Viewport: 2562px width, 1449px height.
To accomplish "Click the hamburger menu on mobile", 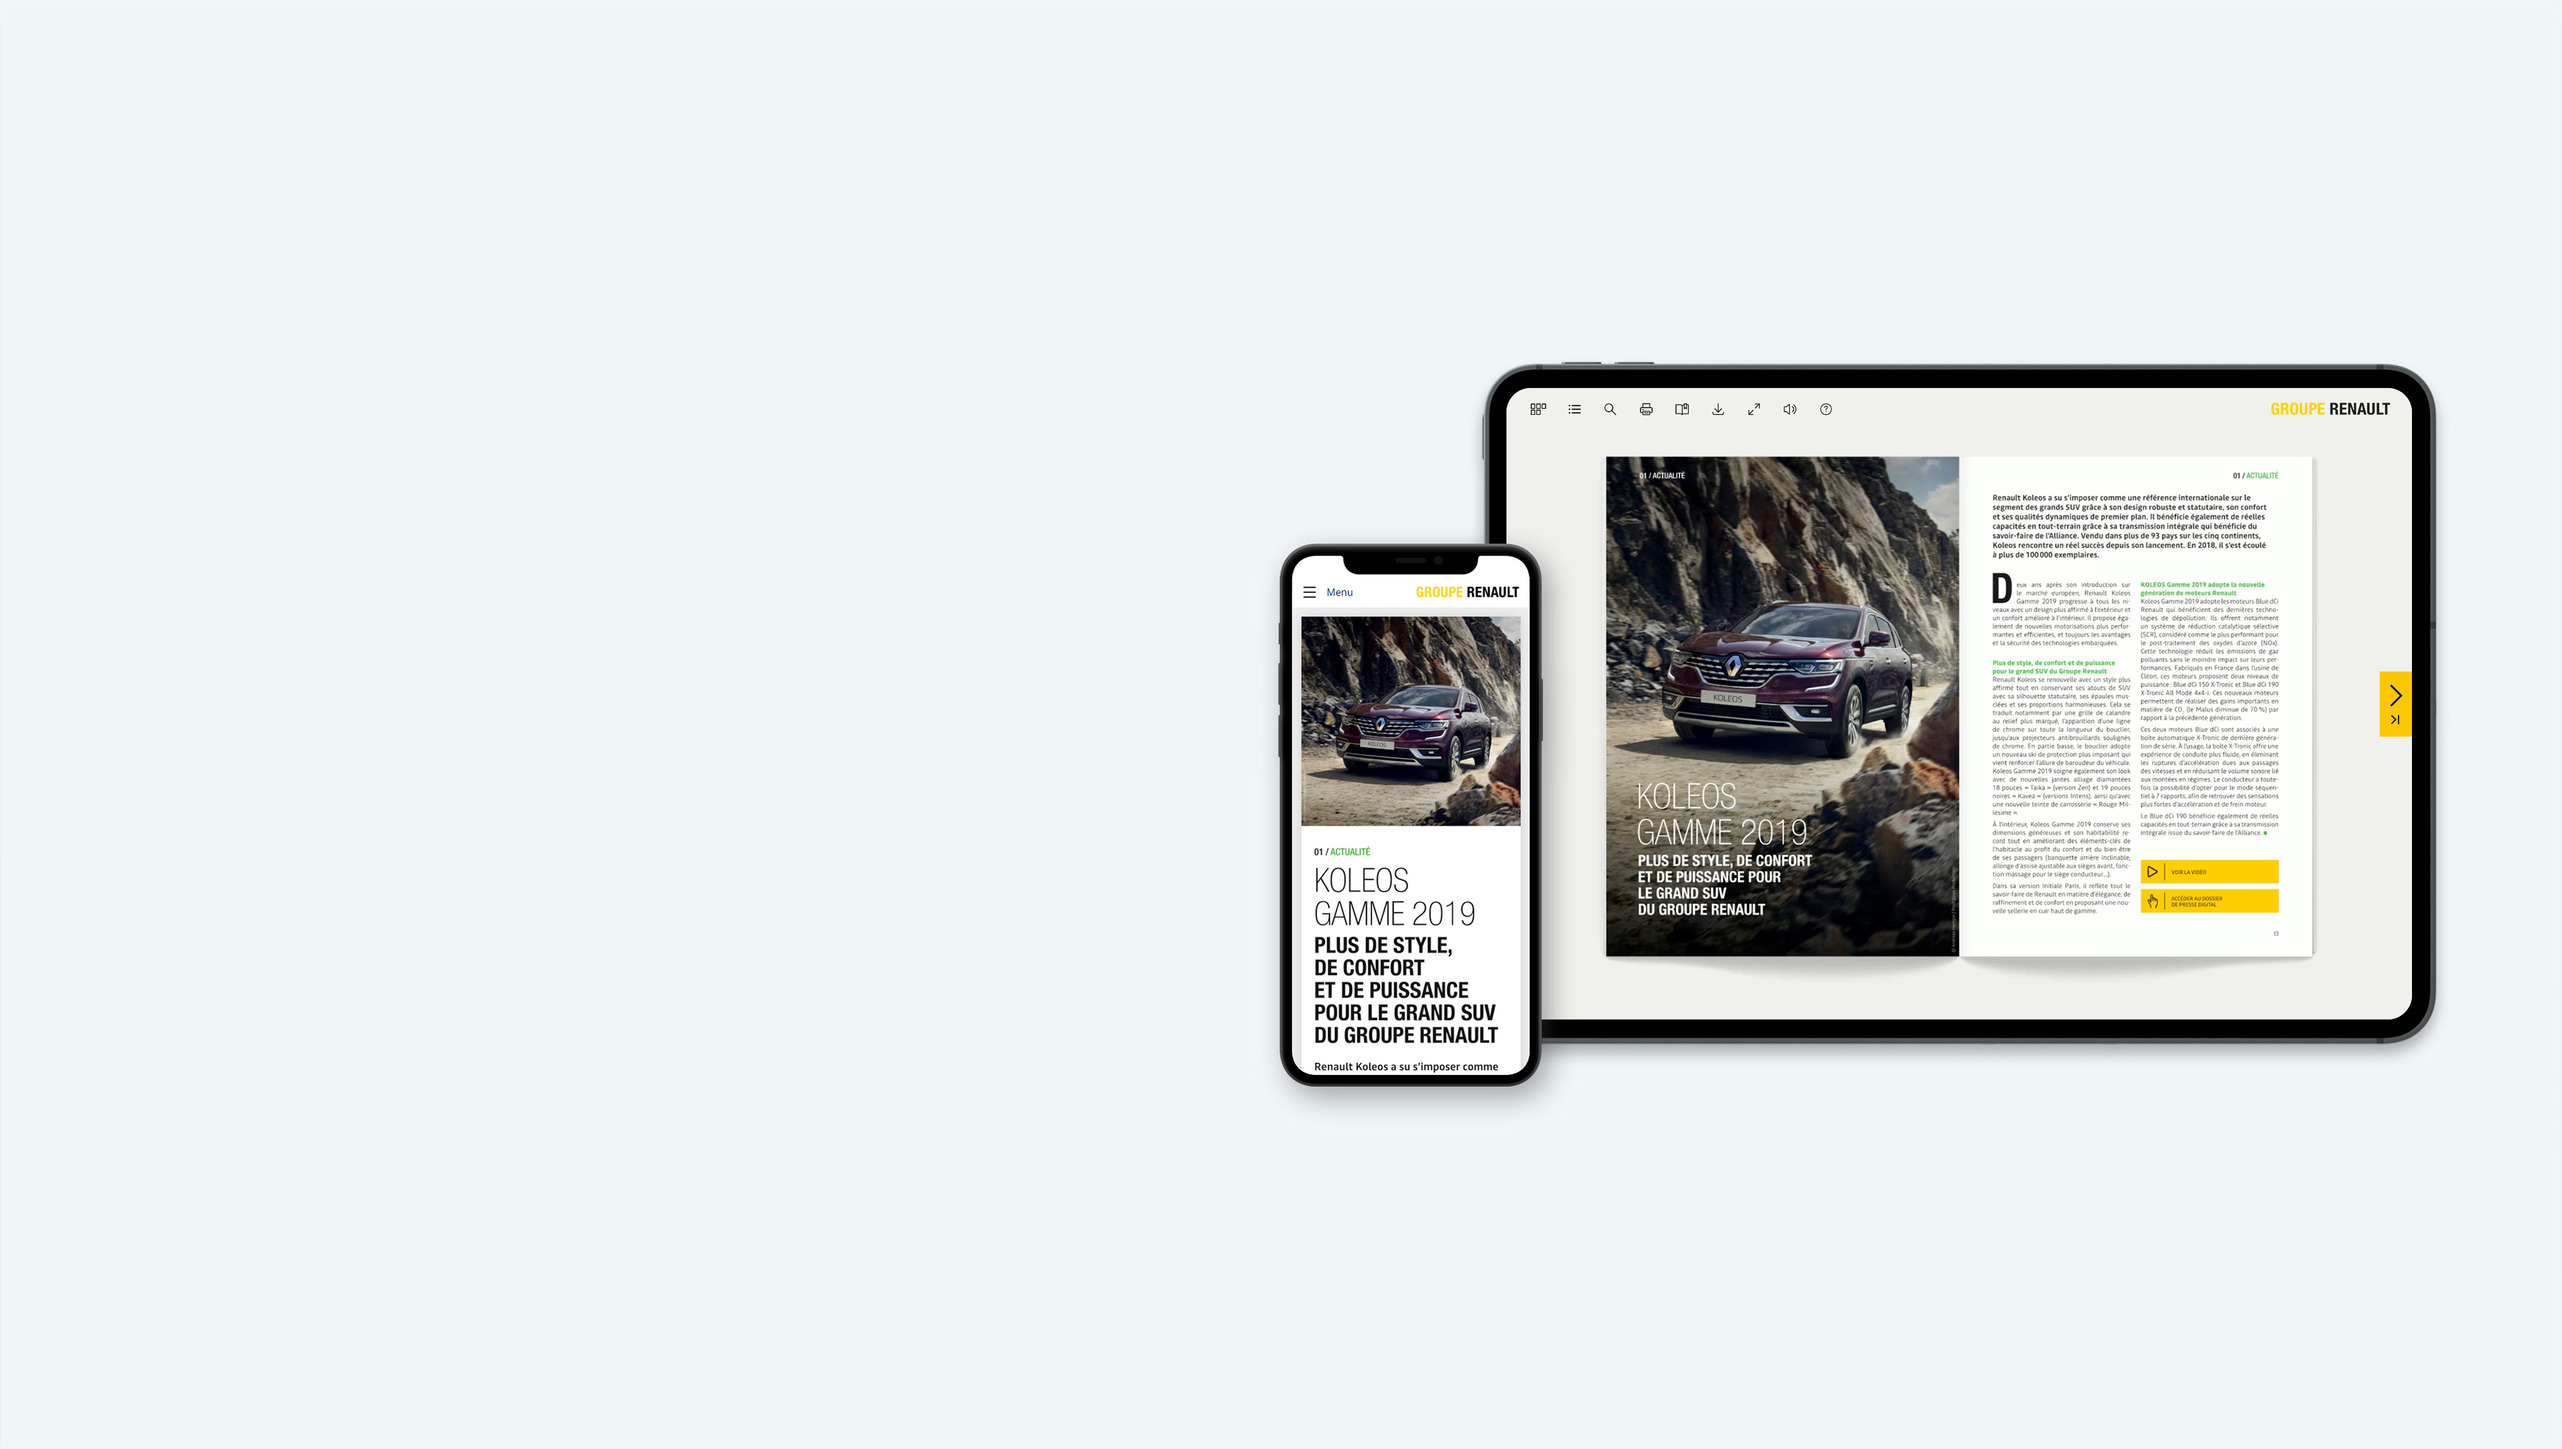I will pyautogui.click(x=1311, y=590).
